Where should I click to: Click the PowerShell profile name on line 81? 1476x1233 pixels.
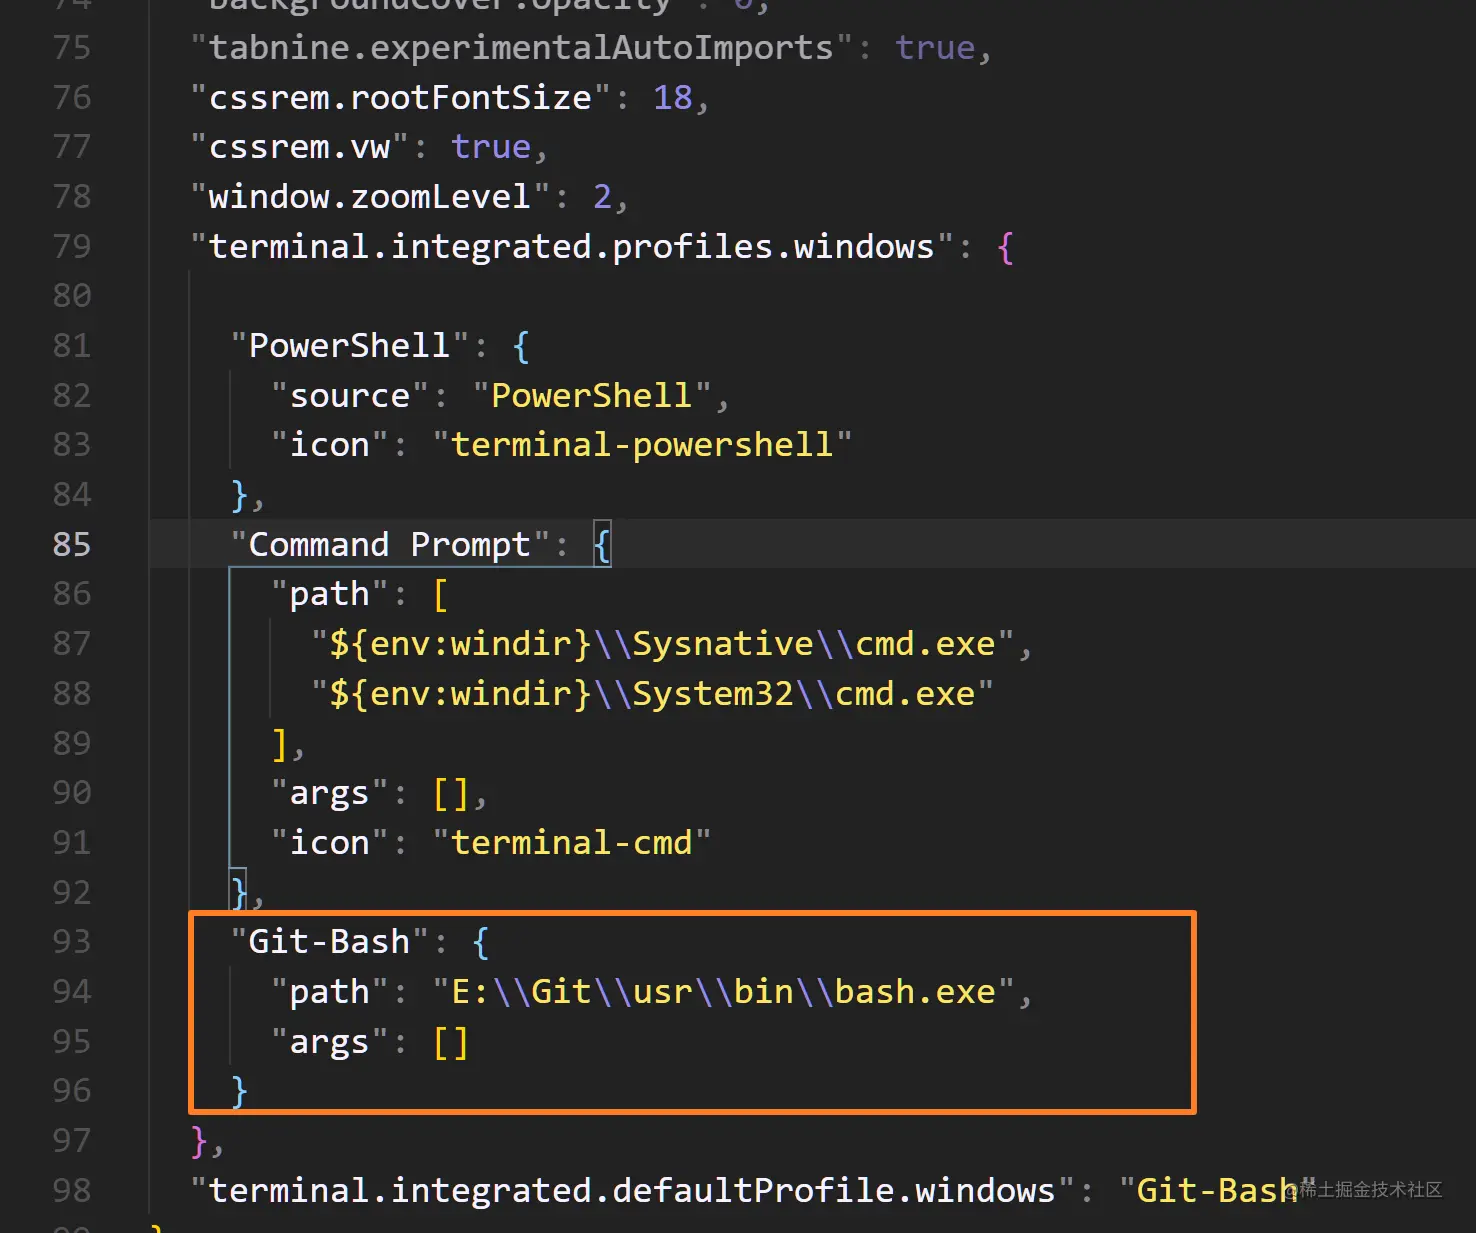pos(347,344)
